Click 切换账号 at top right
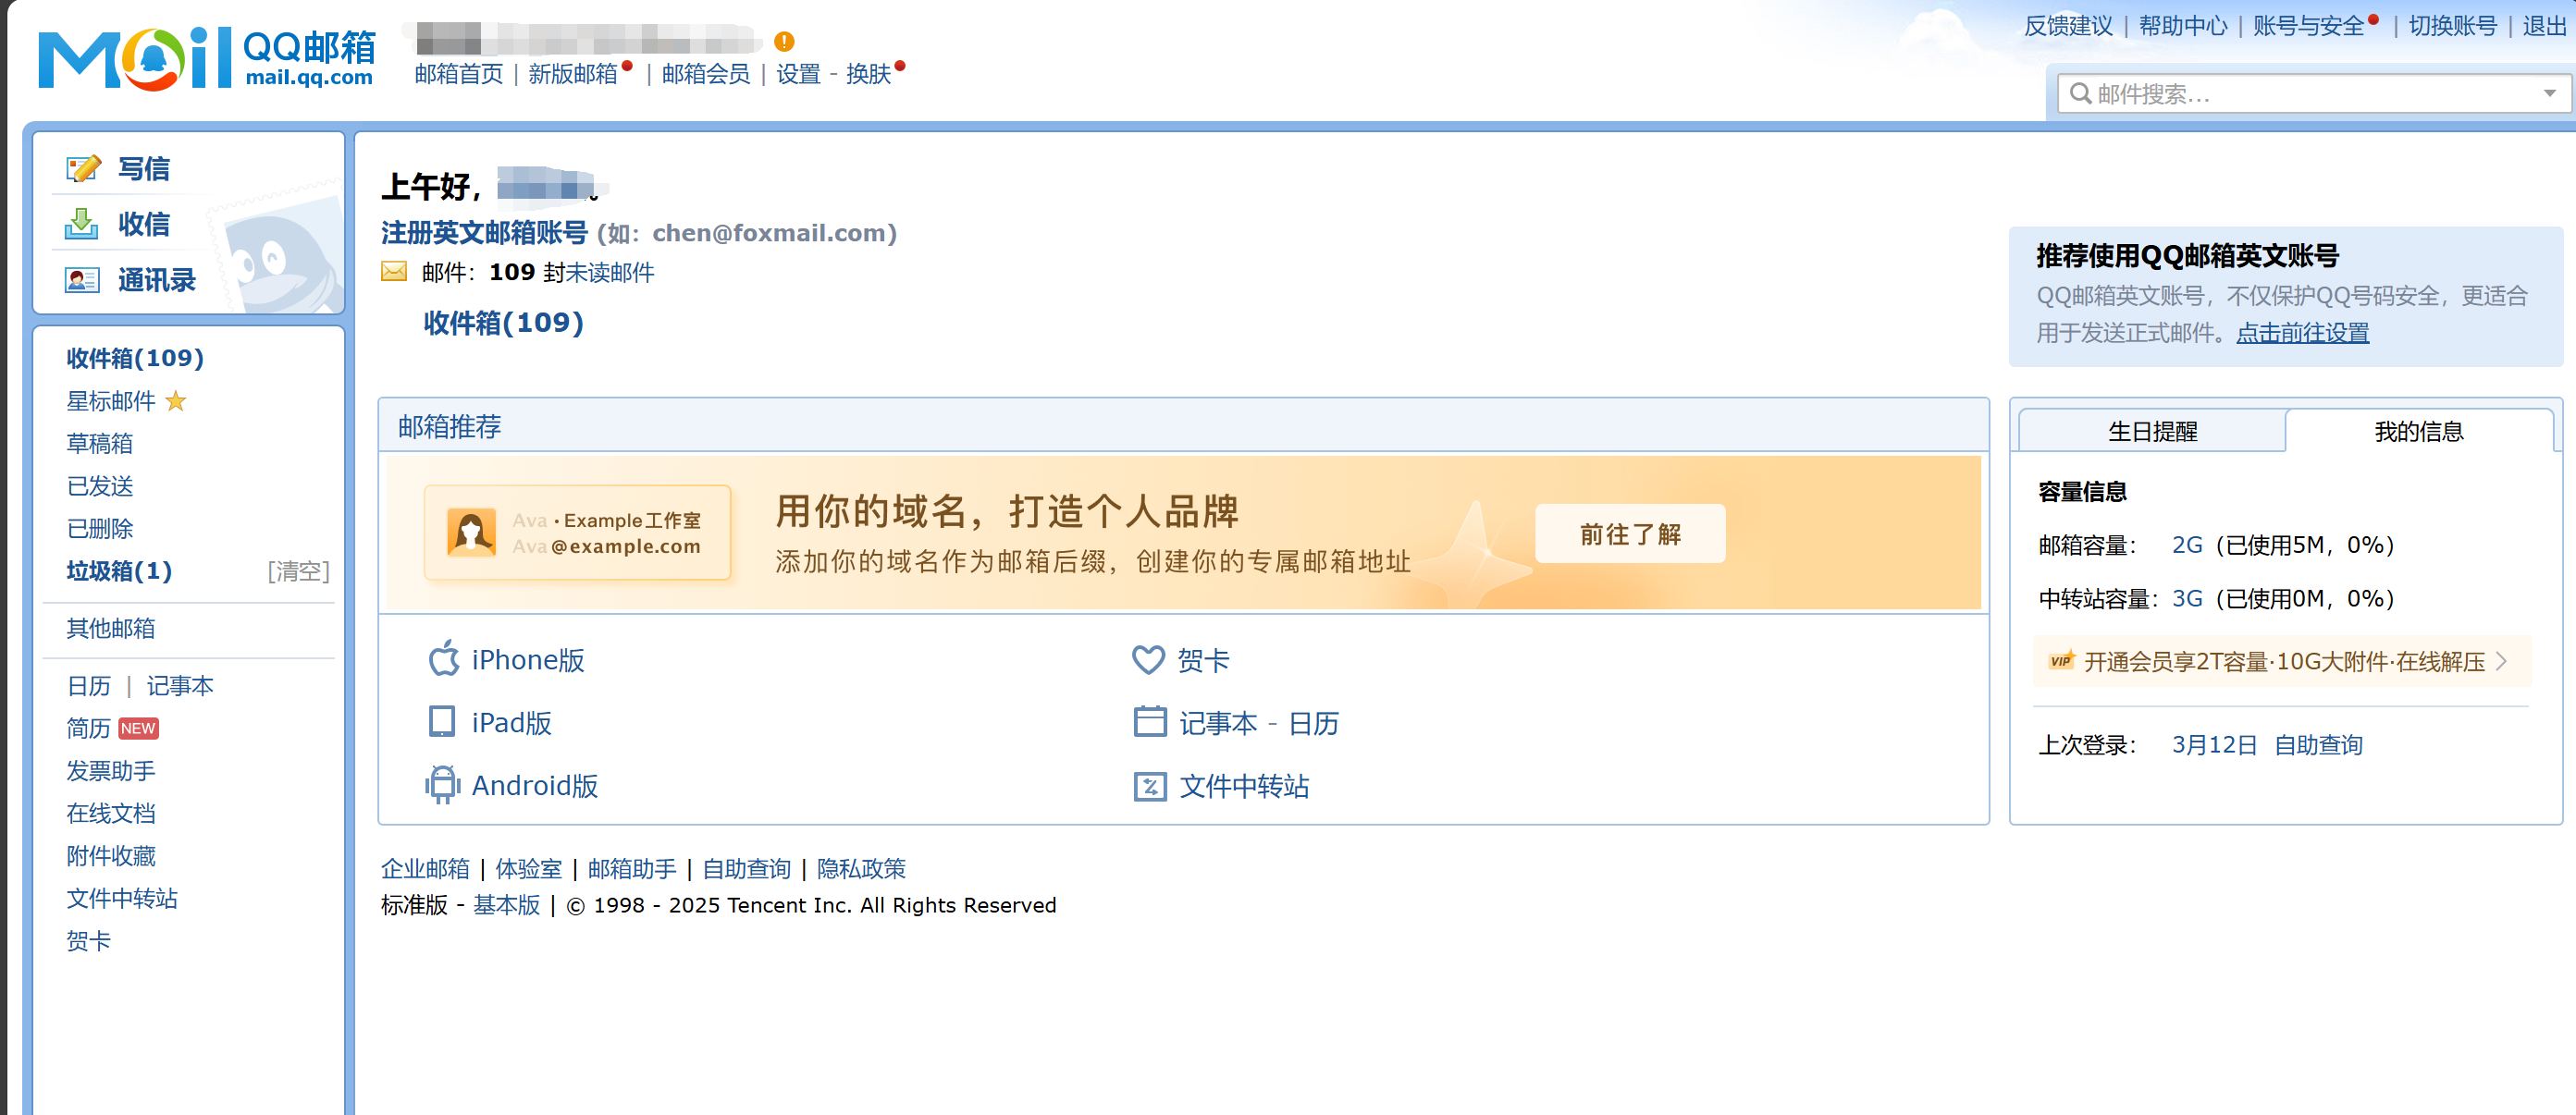 [x=2453, y=26]
